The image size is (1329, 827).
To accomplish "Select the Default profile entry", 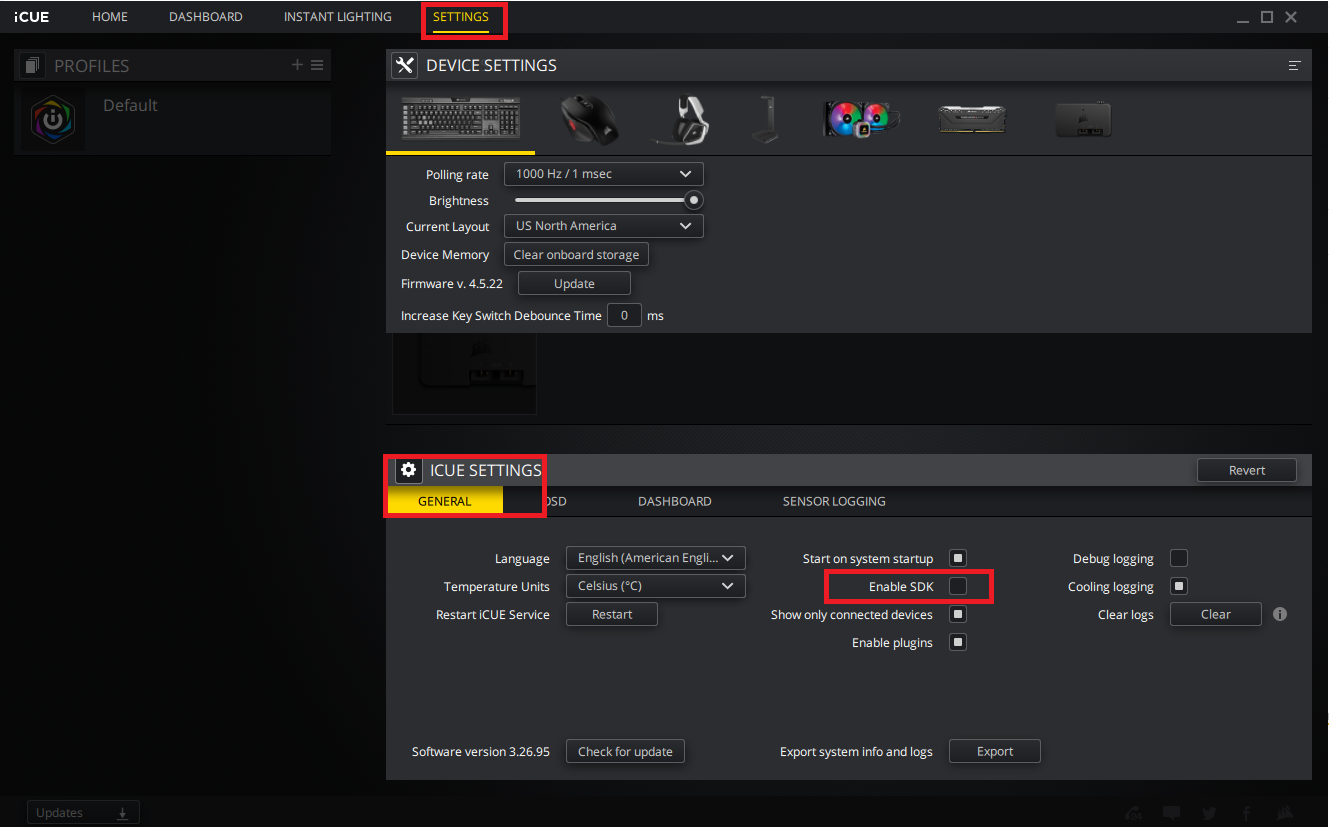I will point(173,119).
